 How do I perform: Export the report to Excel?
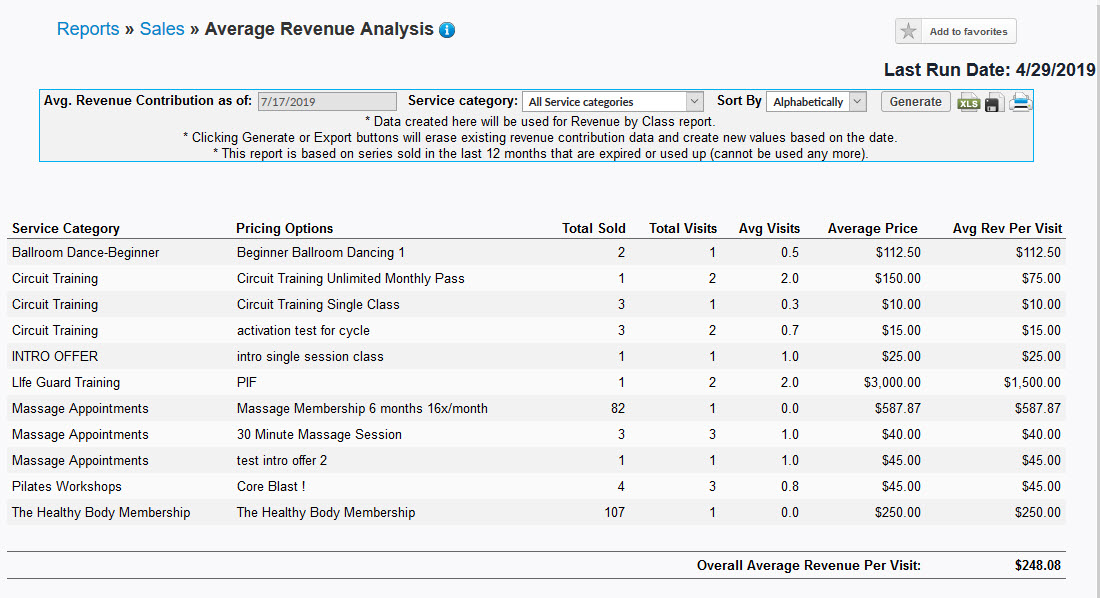[968, 101]
